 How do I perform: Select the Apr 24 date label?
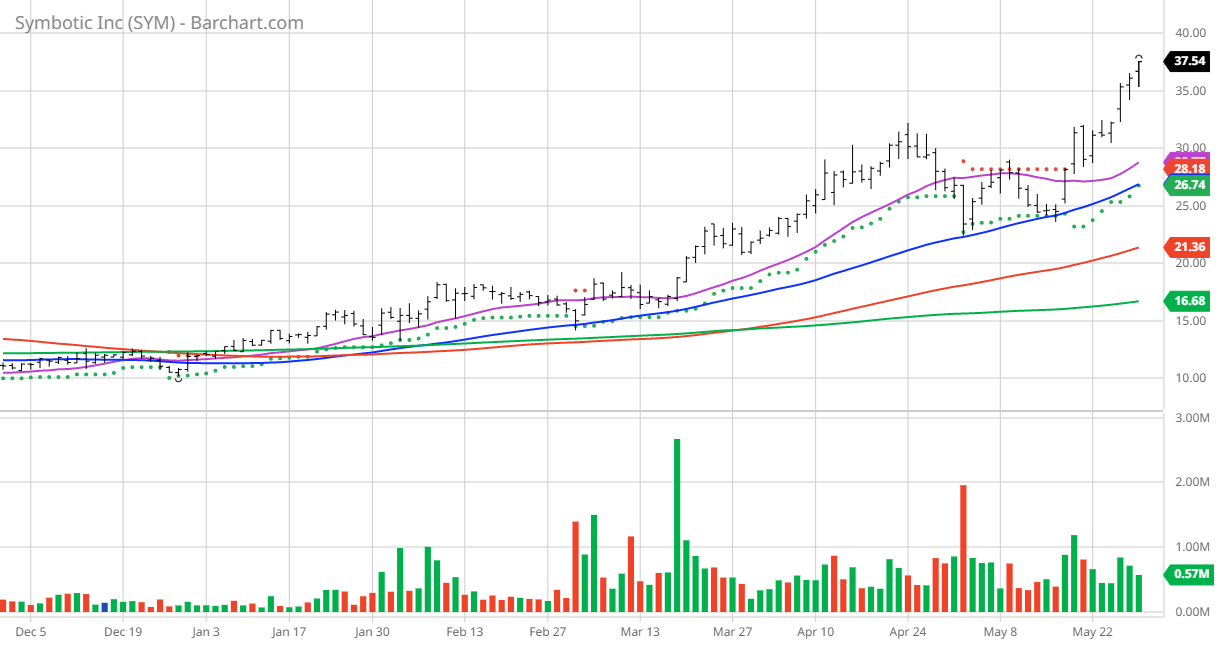pos(907,632)
